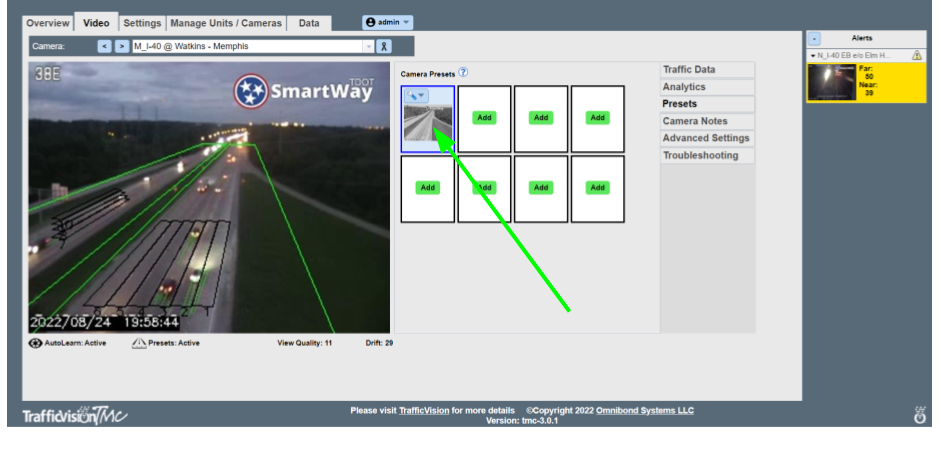Image resolution: width=938 pixels, height=453 pixels.
Task: Click the Near: 39 alert reading
Action: coord(869,89)
